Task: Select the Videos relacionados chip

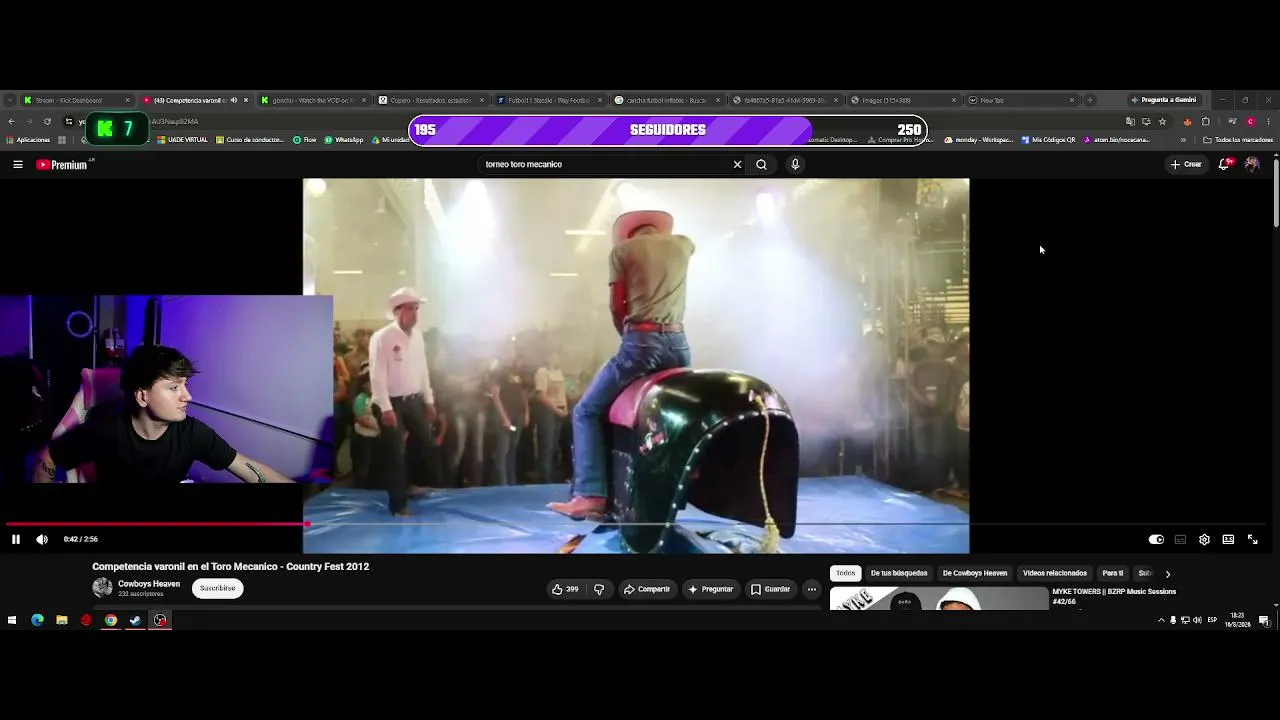Action: pos(1055,573)
